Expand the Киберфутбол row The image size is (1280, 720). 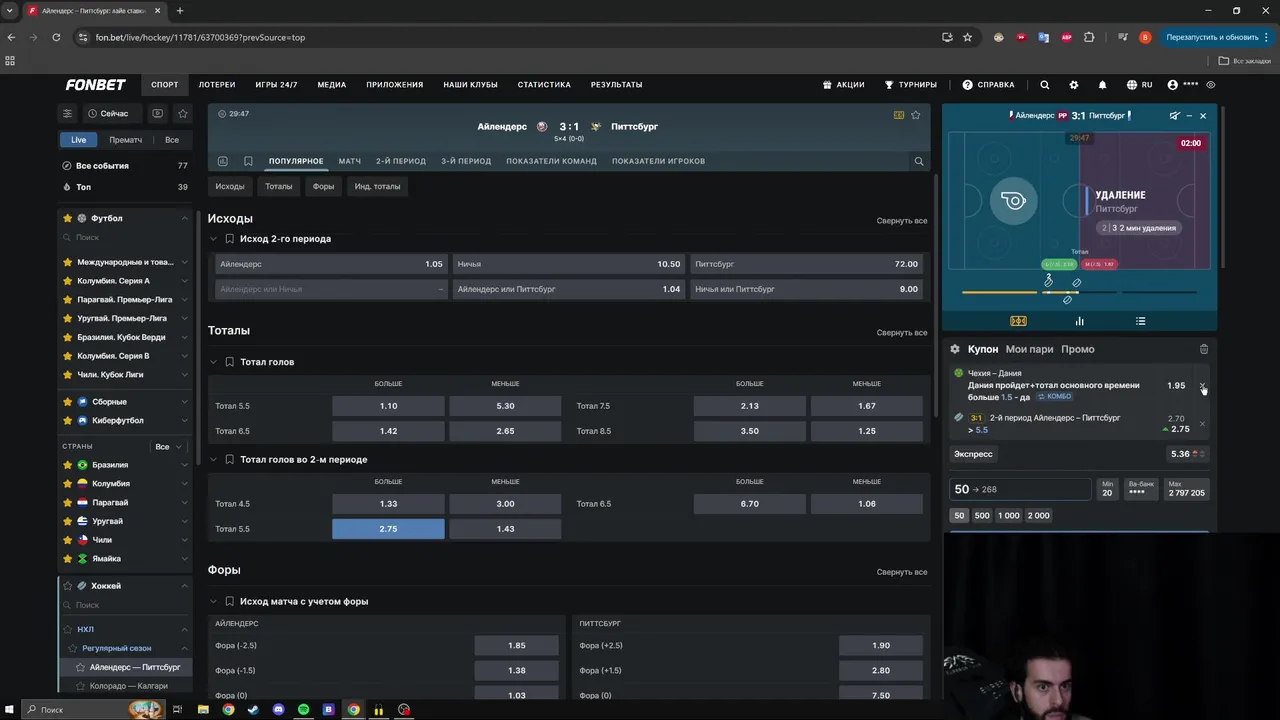click(125, 421)
